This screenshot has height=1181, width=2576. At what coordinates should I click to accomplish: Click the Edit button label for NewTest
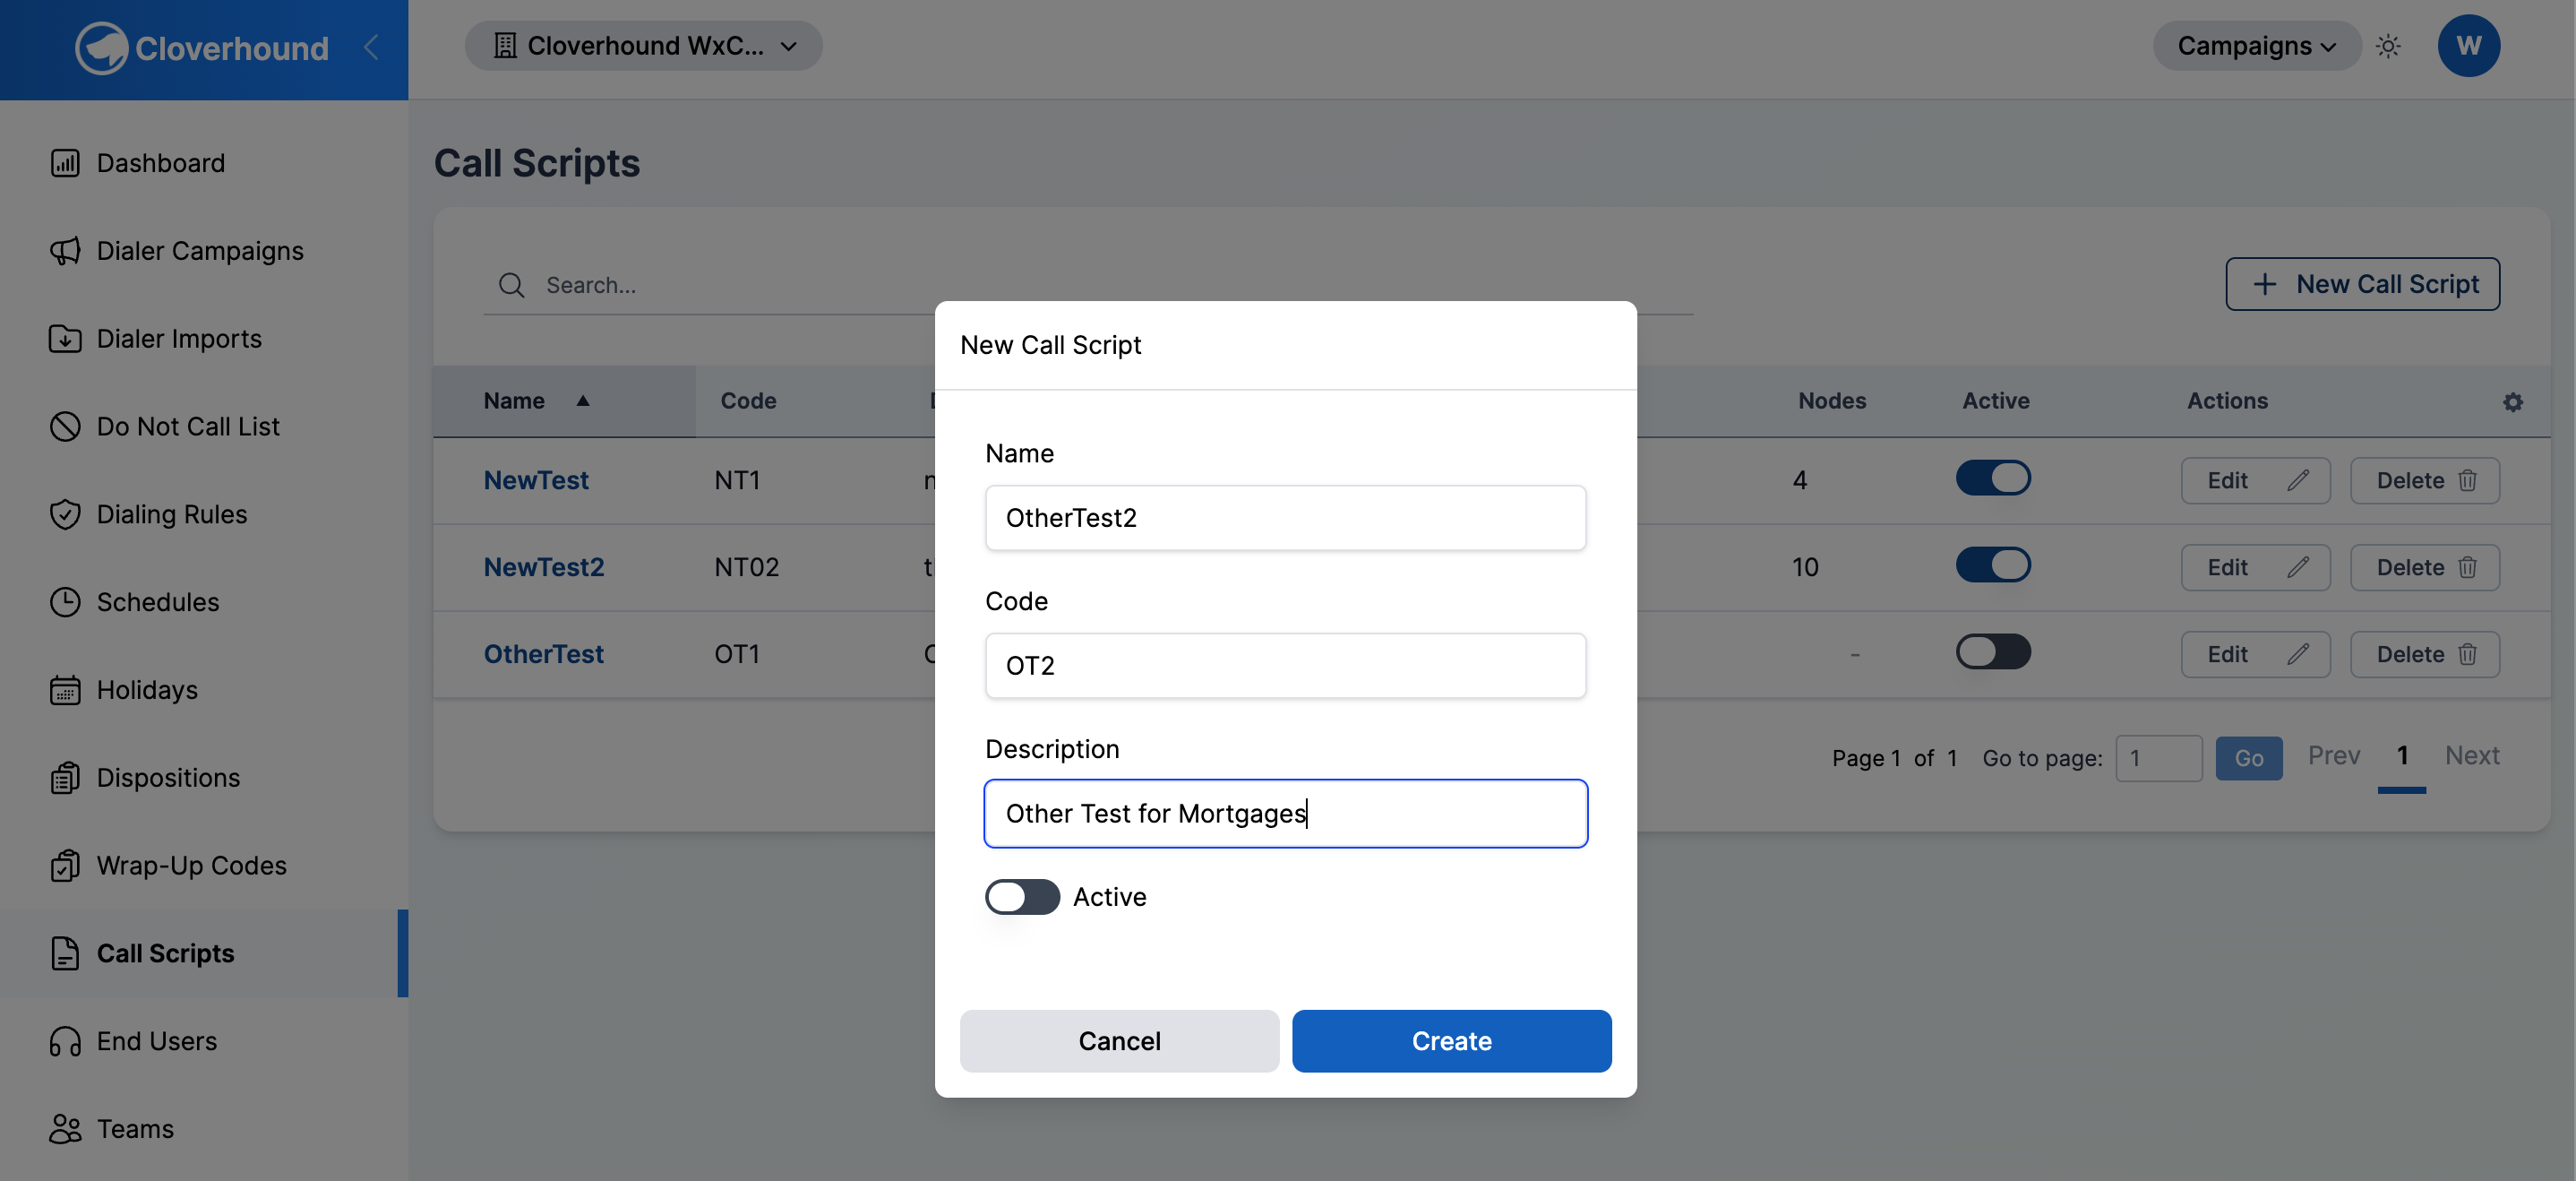coord(2227,480)
